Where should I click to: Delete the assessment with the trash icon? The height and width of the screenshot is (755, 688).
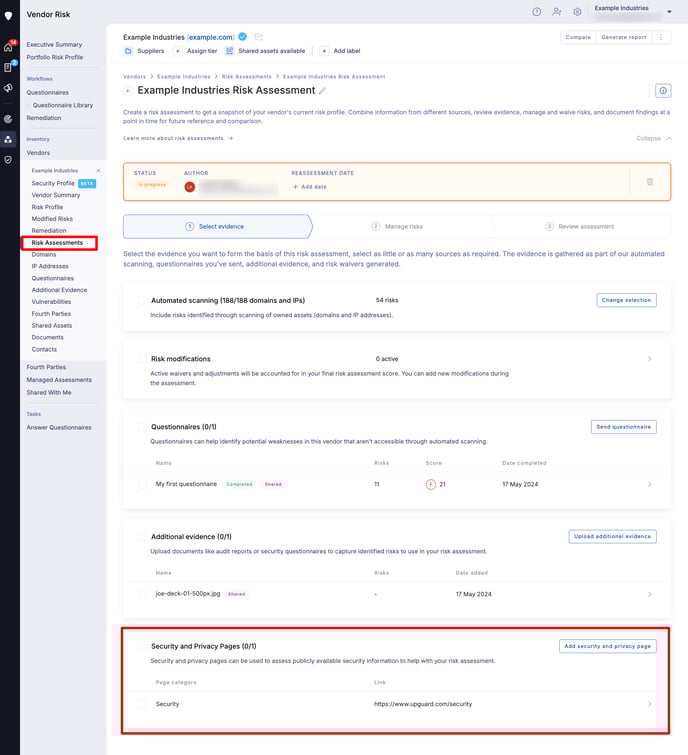point(649,182)
